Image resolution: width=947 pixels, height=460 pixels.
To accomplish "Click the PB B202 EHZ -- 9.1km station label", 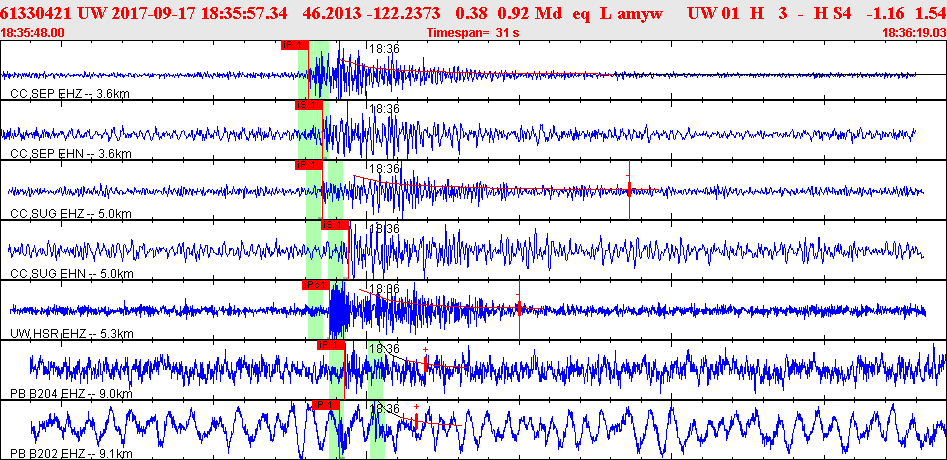I will pos(71,454).
